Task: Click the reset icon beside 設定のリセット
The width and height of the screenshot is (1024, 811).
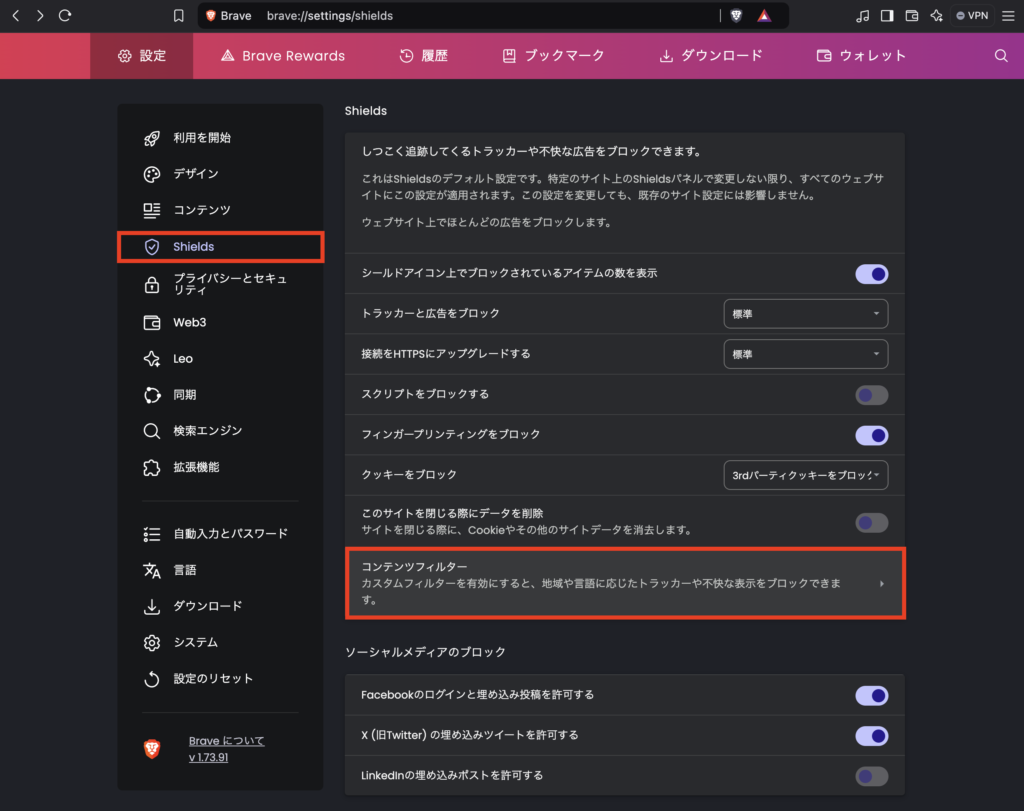Action: (152, 679)
